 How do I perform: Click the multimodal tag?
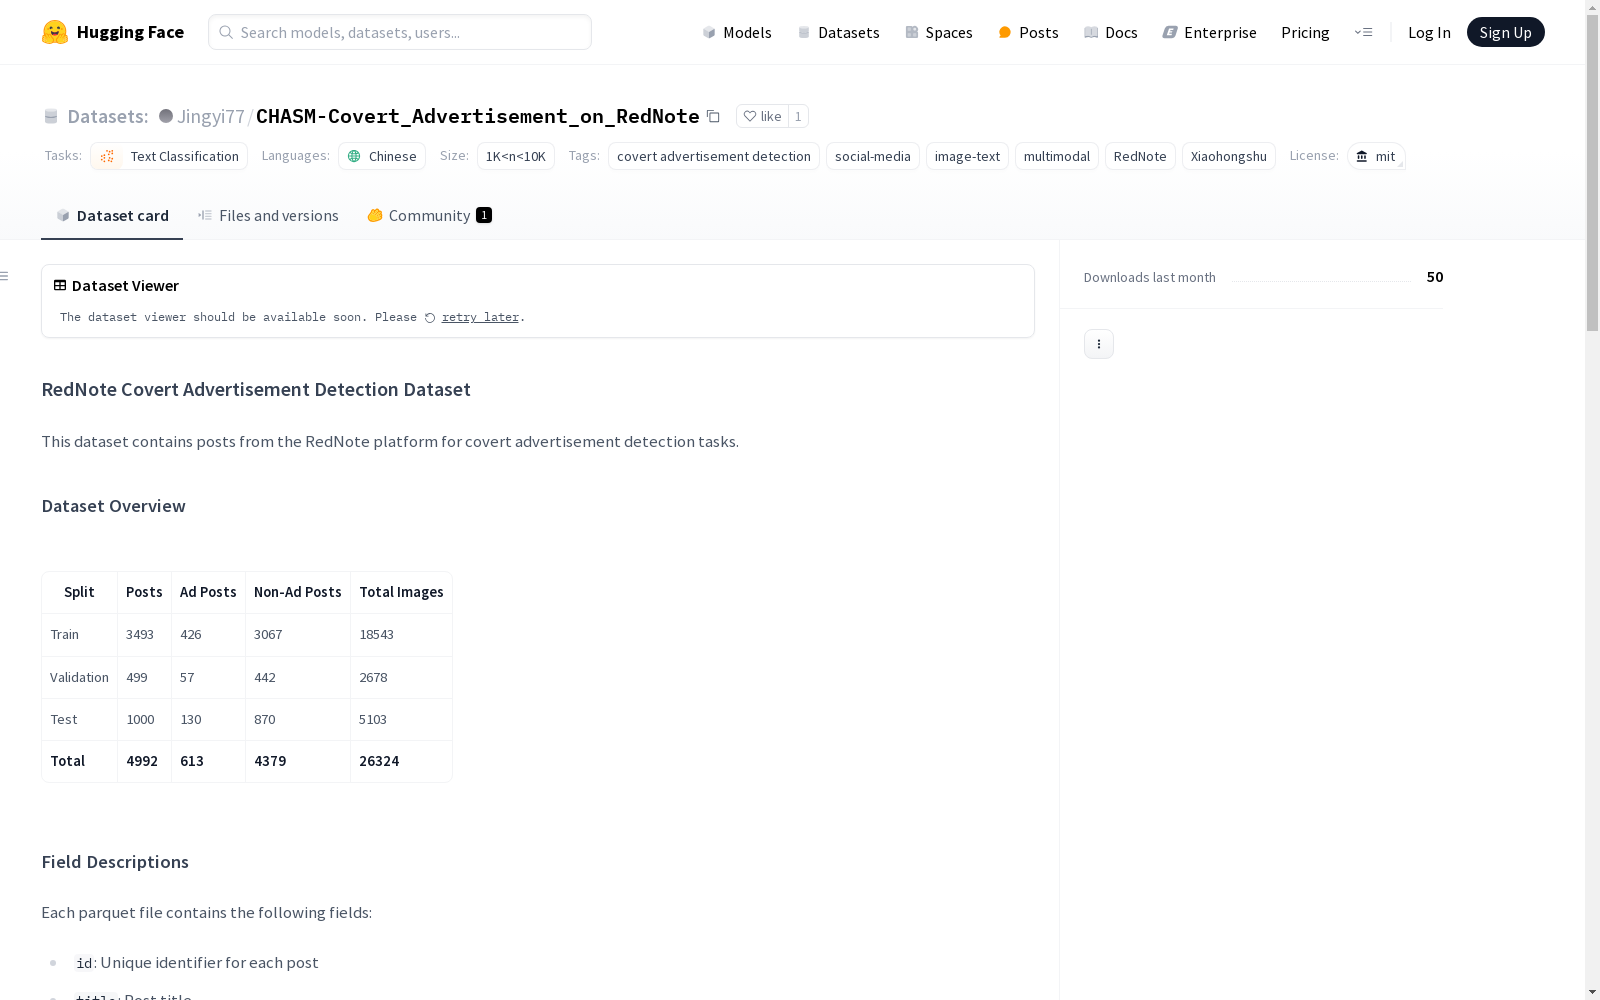(1057, 156)
